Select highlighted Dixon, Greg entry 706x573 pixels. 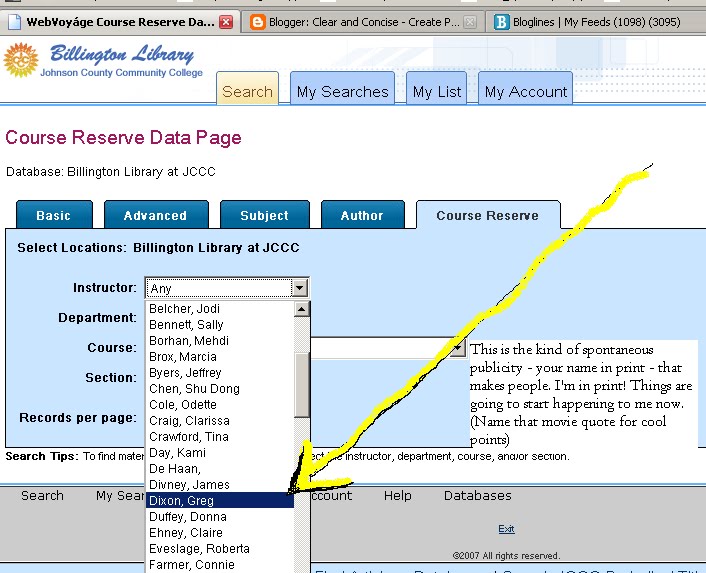(220, 501)
